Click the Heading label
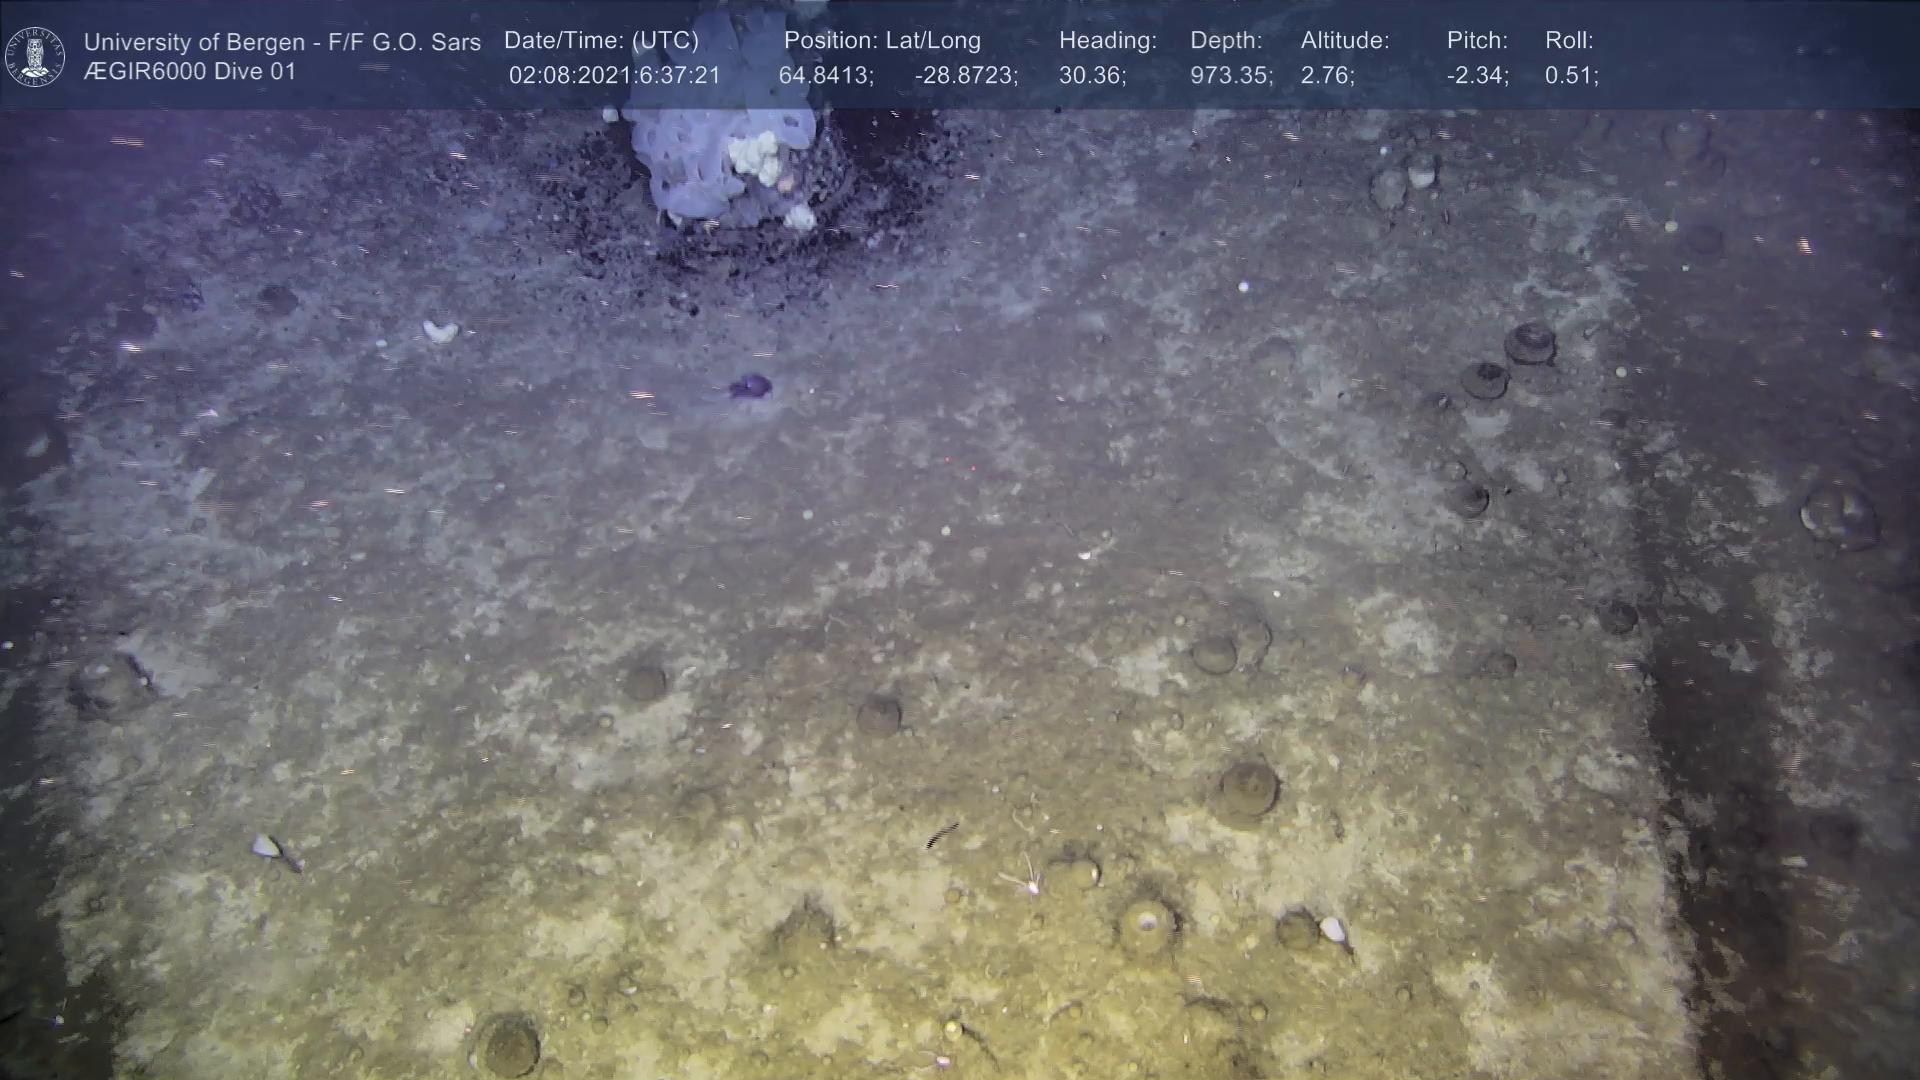This screenshot has height=1080, width=1920. 1107,41
